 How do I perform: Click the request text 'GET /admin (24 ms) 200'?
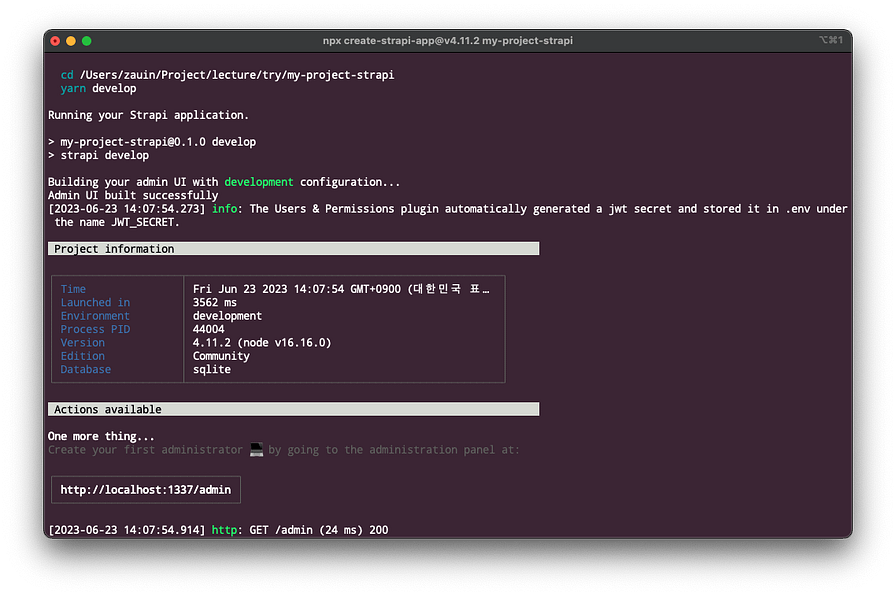click(x=319, y=530)
